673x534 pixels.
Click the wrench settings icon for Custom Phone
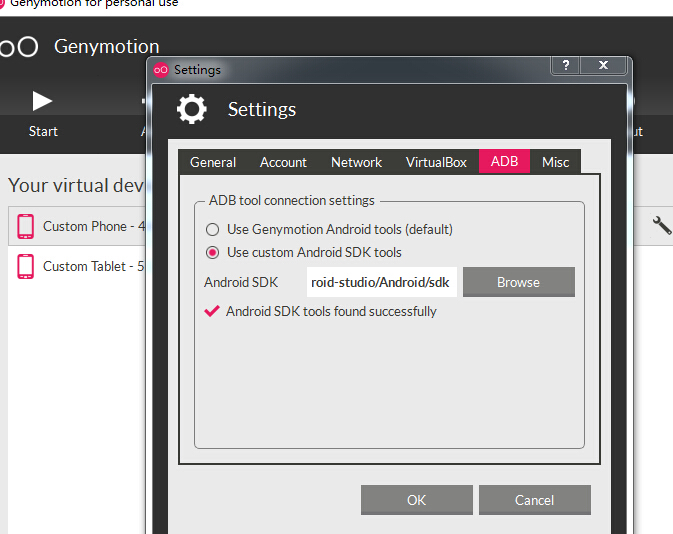(662, 226)
